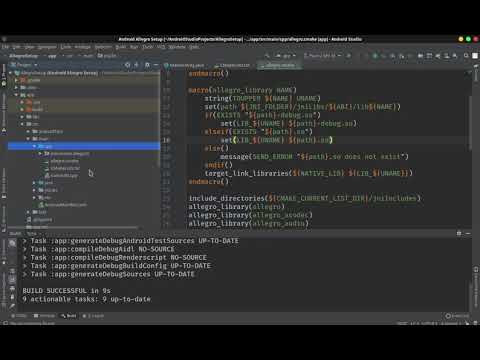The width and height of the screenshot is (480, 360).
Task: Open the Navigate menu
Action: click(47, 47)
